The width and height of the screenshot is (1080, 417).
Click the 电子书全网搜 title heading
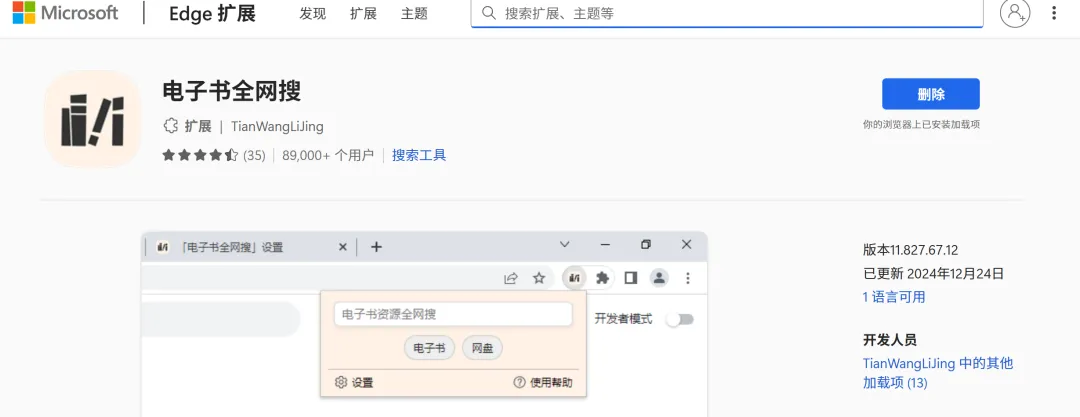pyautogui.click(x=232, y=90)
